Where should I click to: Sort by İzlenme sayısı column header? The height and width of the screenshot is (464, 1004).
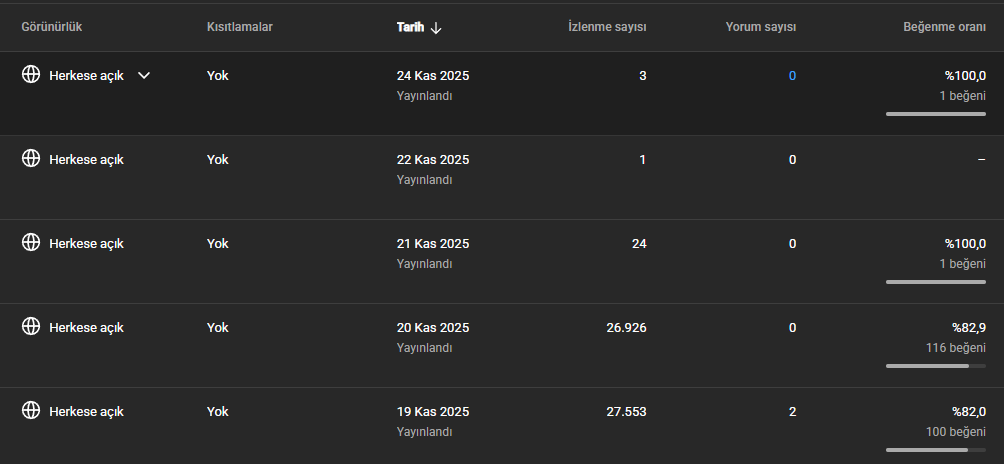tap(607, 27)
